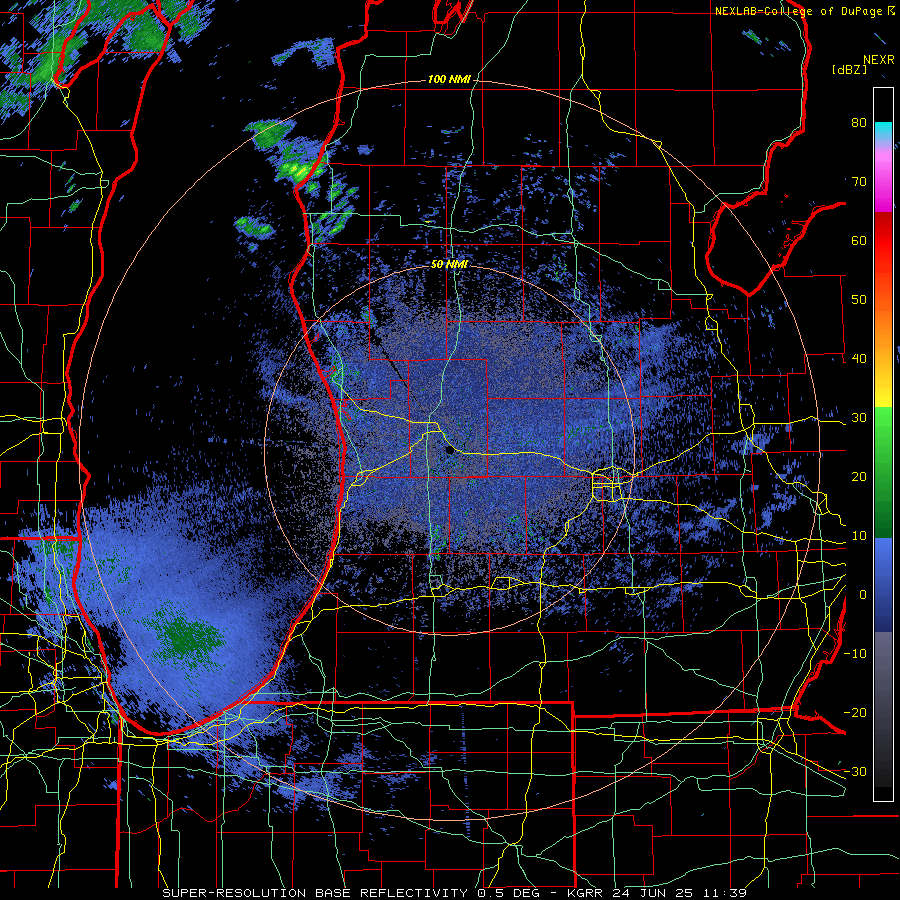The image size is (900, 900).
Task: Click the -10 value on the dBZ scale
Action: click(x=855, y=654)
